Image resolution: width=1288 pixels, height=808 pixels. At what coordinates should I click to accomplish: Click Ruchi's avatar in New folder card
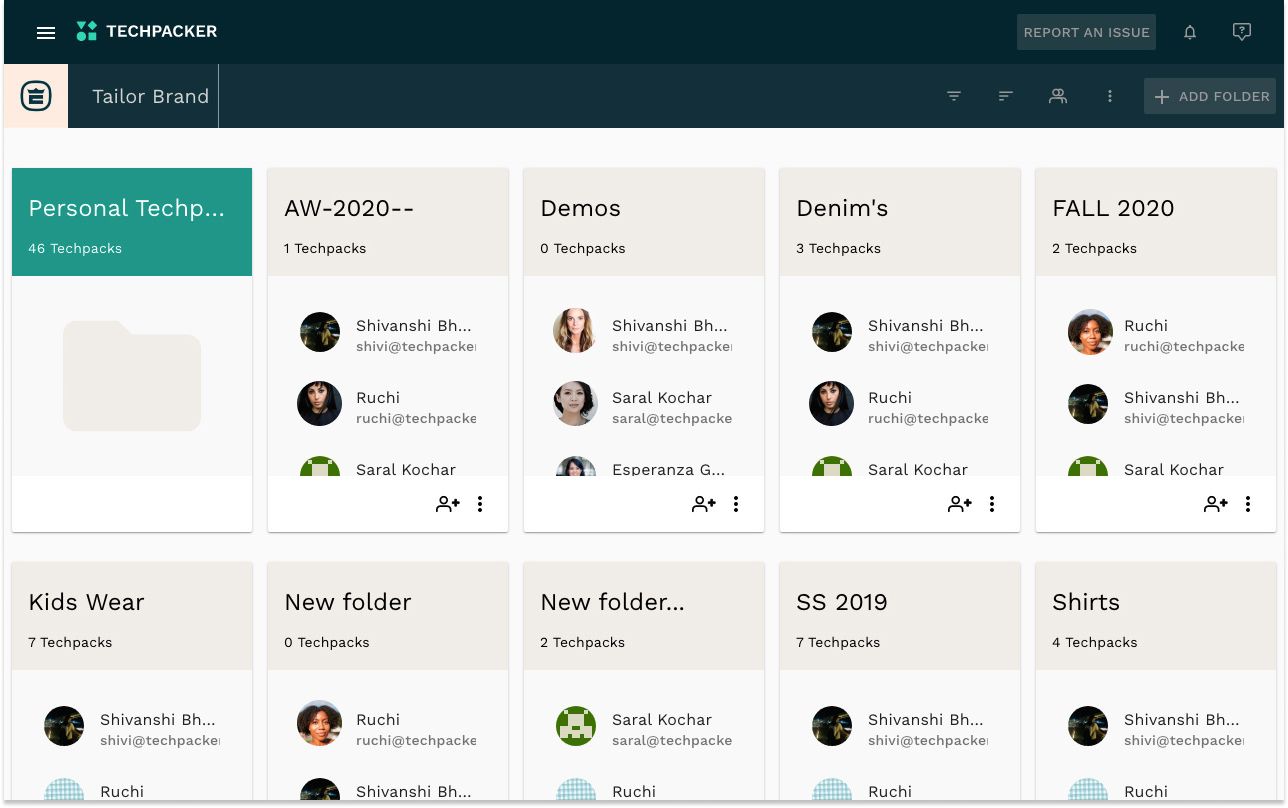coord(322,725)
